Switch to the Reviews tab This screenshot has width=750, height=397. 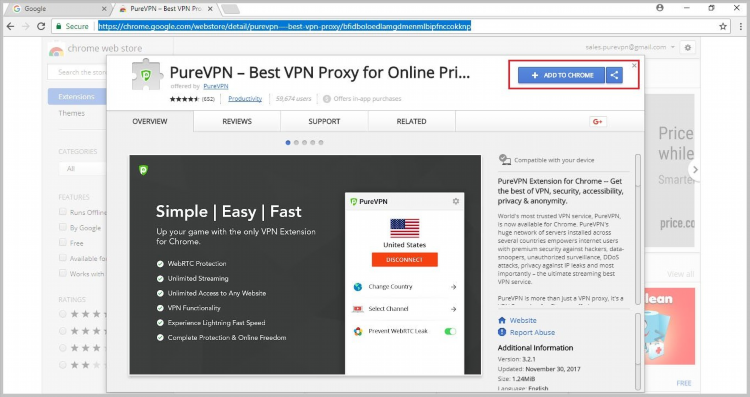coord(237,121)
